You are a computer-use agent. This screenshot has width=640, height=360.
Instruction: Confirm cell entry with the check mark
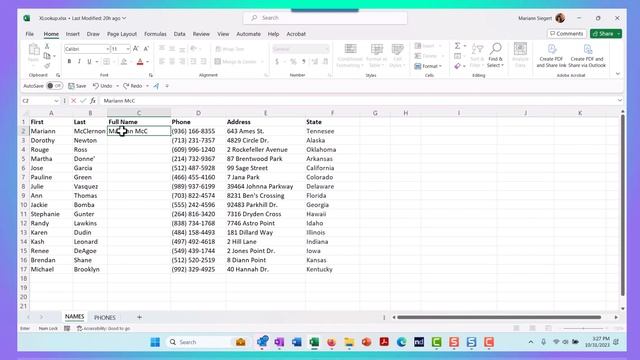pyautogui.click(x=83, y=100)
